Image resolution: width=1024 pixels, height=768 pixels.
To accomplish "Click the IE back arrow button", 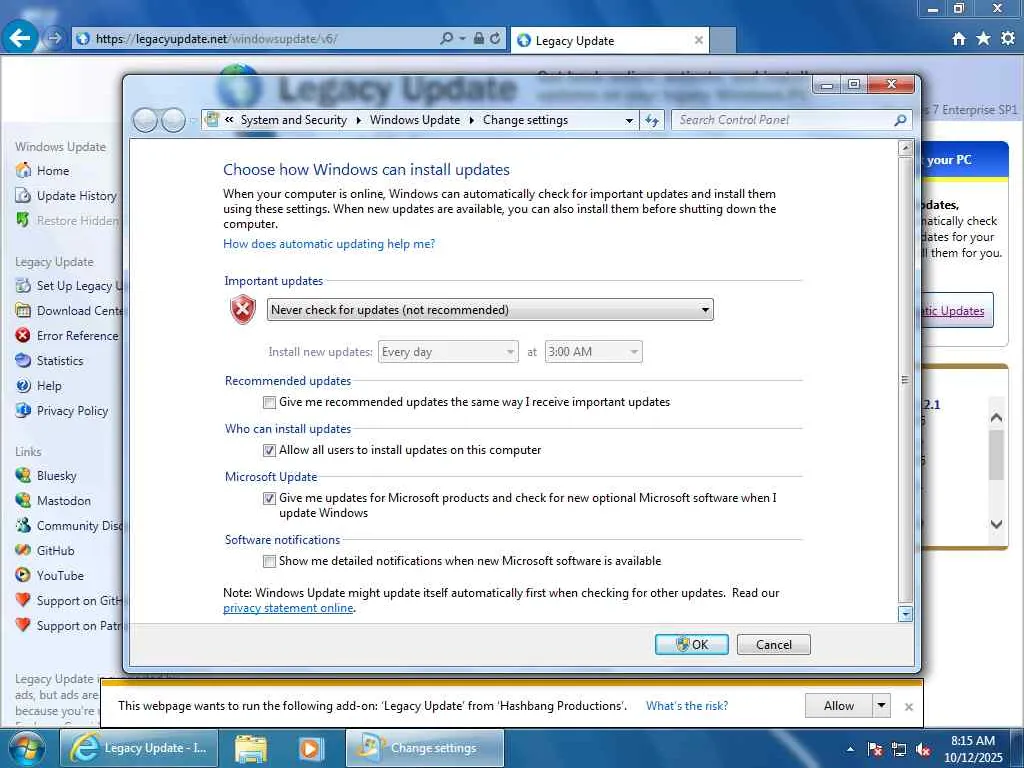I will 20,38.
